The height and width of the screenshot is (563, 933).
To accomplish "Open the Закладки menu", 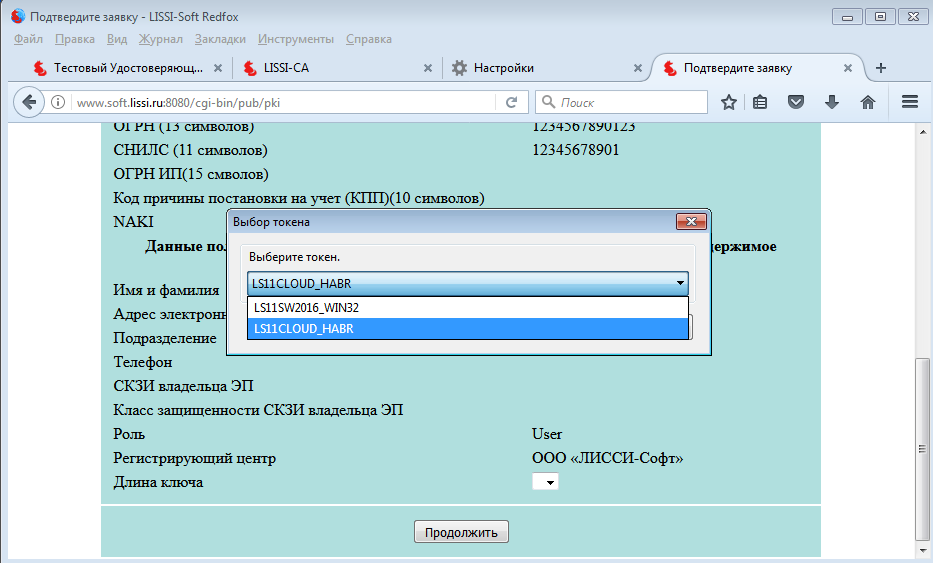I will 220,39.
